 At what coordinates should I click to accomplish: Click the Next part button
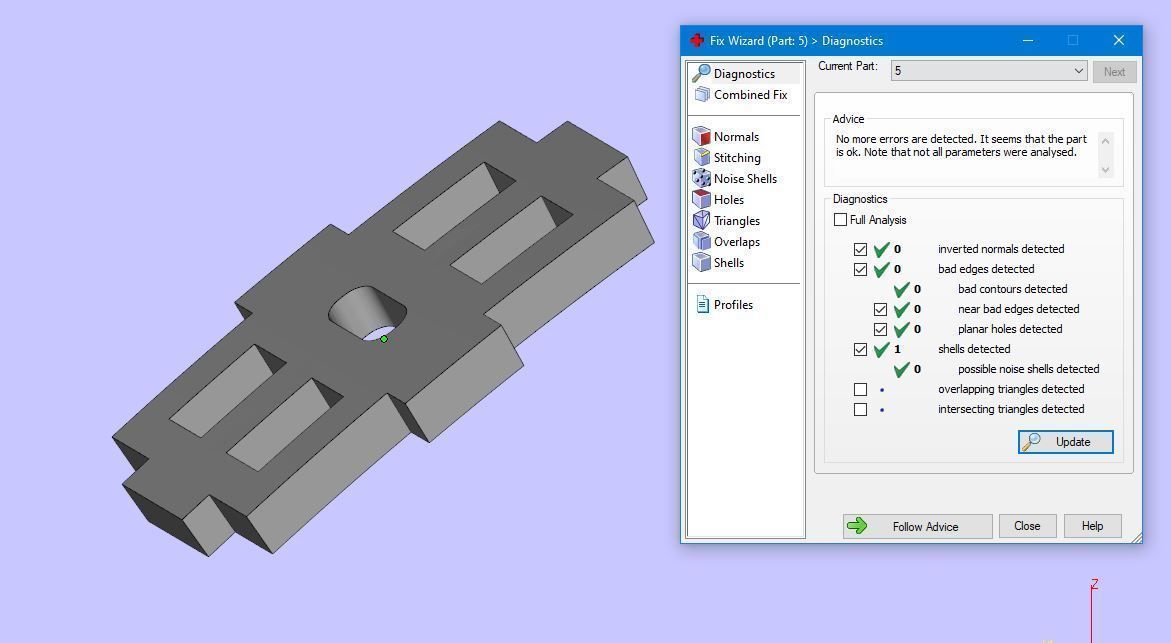[1114, 72]
